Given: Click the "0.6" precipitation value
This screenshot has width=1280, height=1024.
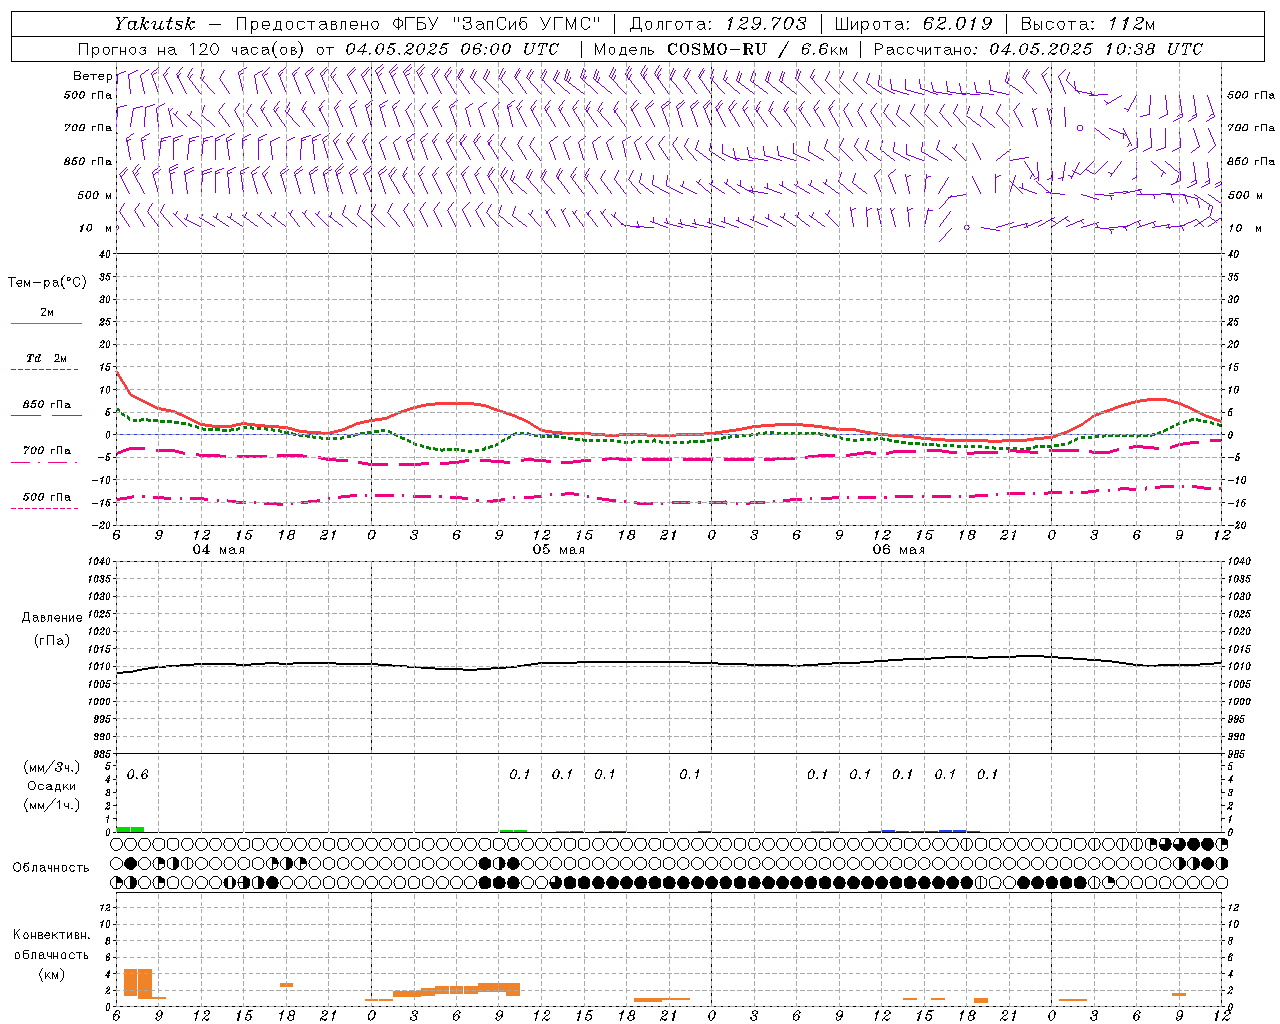Looking at the screenshot, I should tap(138, 775).
